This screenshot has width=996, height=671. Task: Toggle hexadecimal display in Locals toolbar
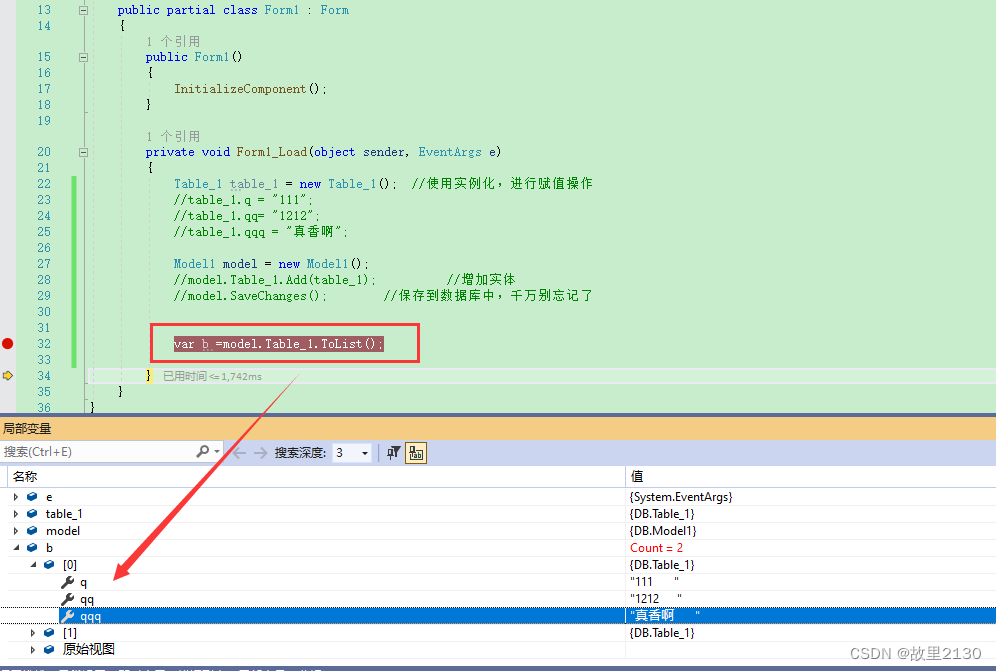(x=415, y=452)
